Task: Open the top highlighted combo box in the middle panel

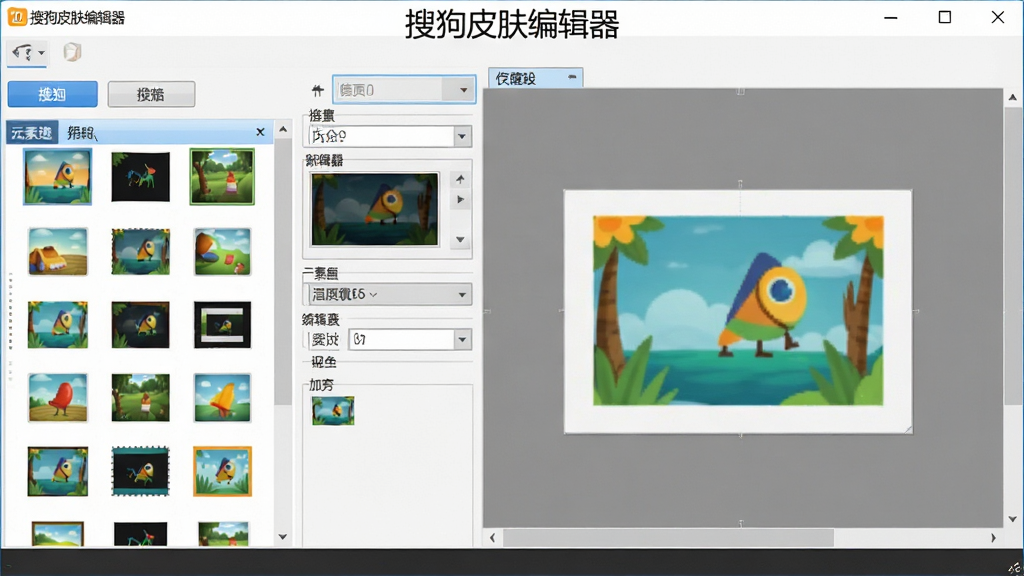Action: [404, 90]
